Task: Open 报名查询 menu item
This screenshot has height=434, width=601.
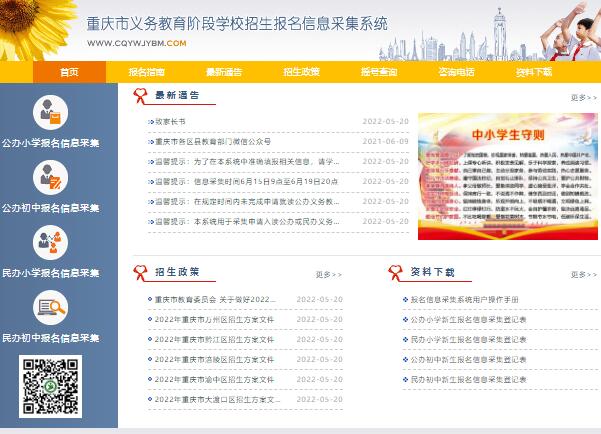Action: (x=379, y=72)
